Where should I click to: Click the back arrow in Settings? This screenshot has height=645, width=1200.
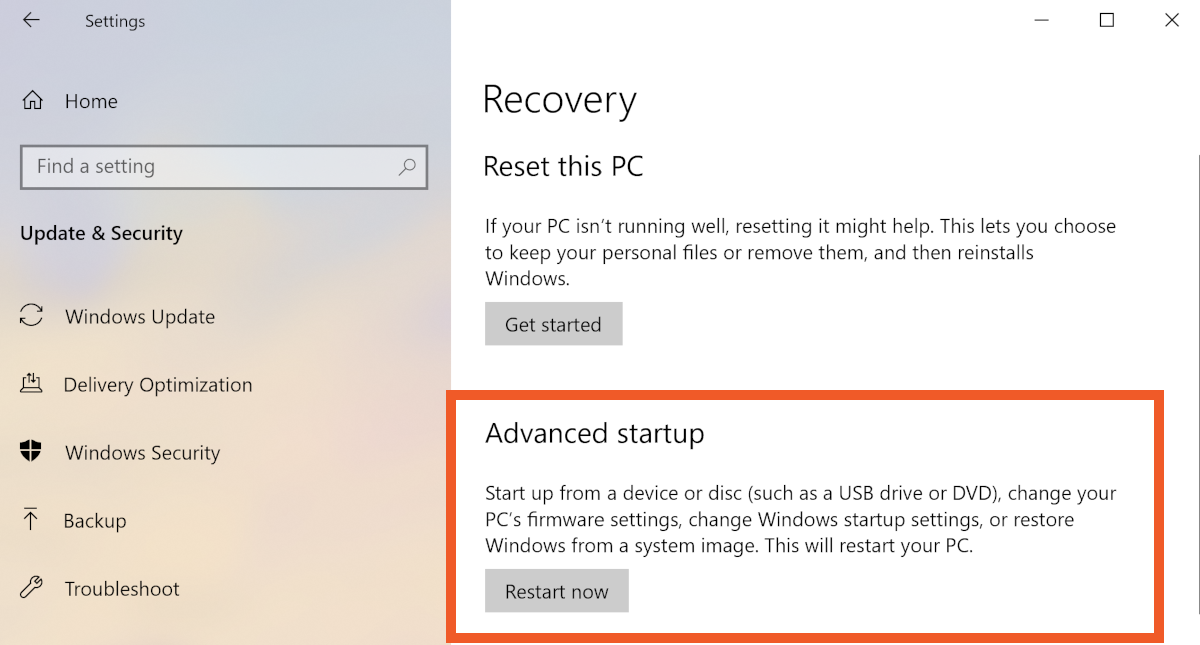coord(31,20)
